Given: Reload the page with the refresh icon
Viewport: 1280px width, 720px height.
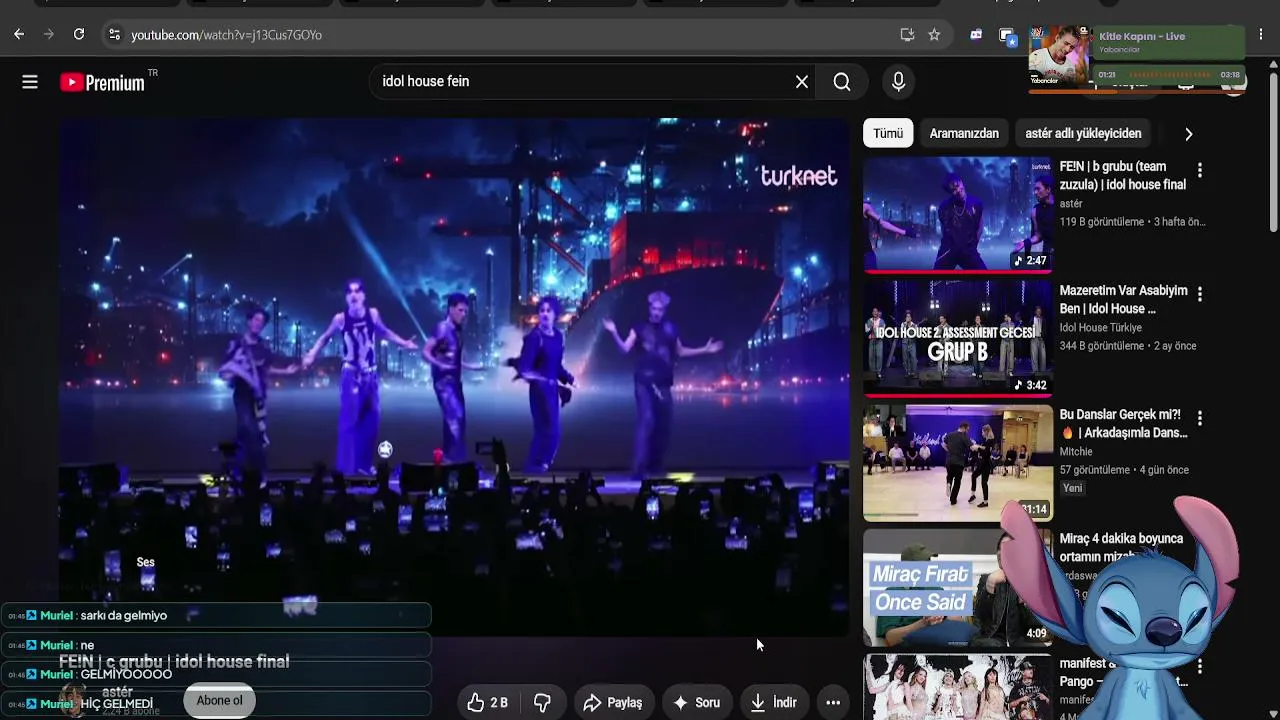Looking at the screenshot, I should click(x=79, y=35).
